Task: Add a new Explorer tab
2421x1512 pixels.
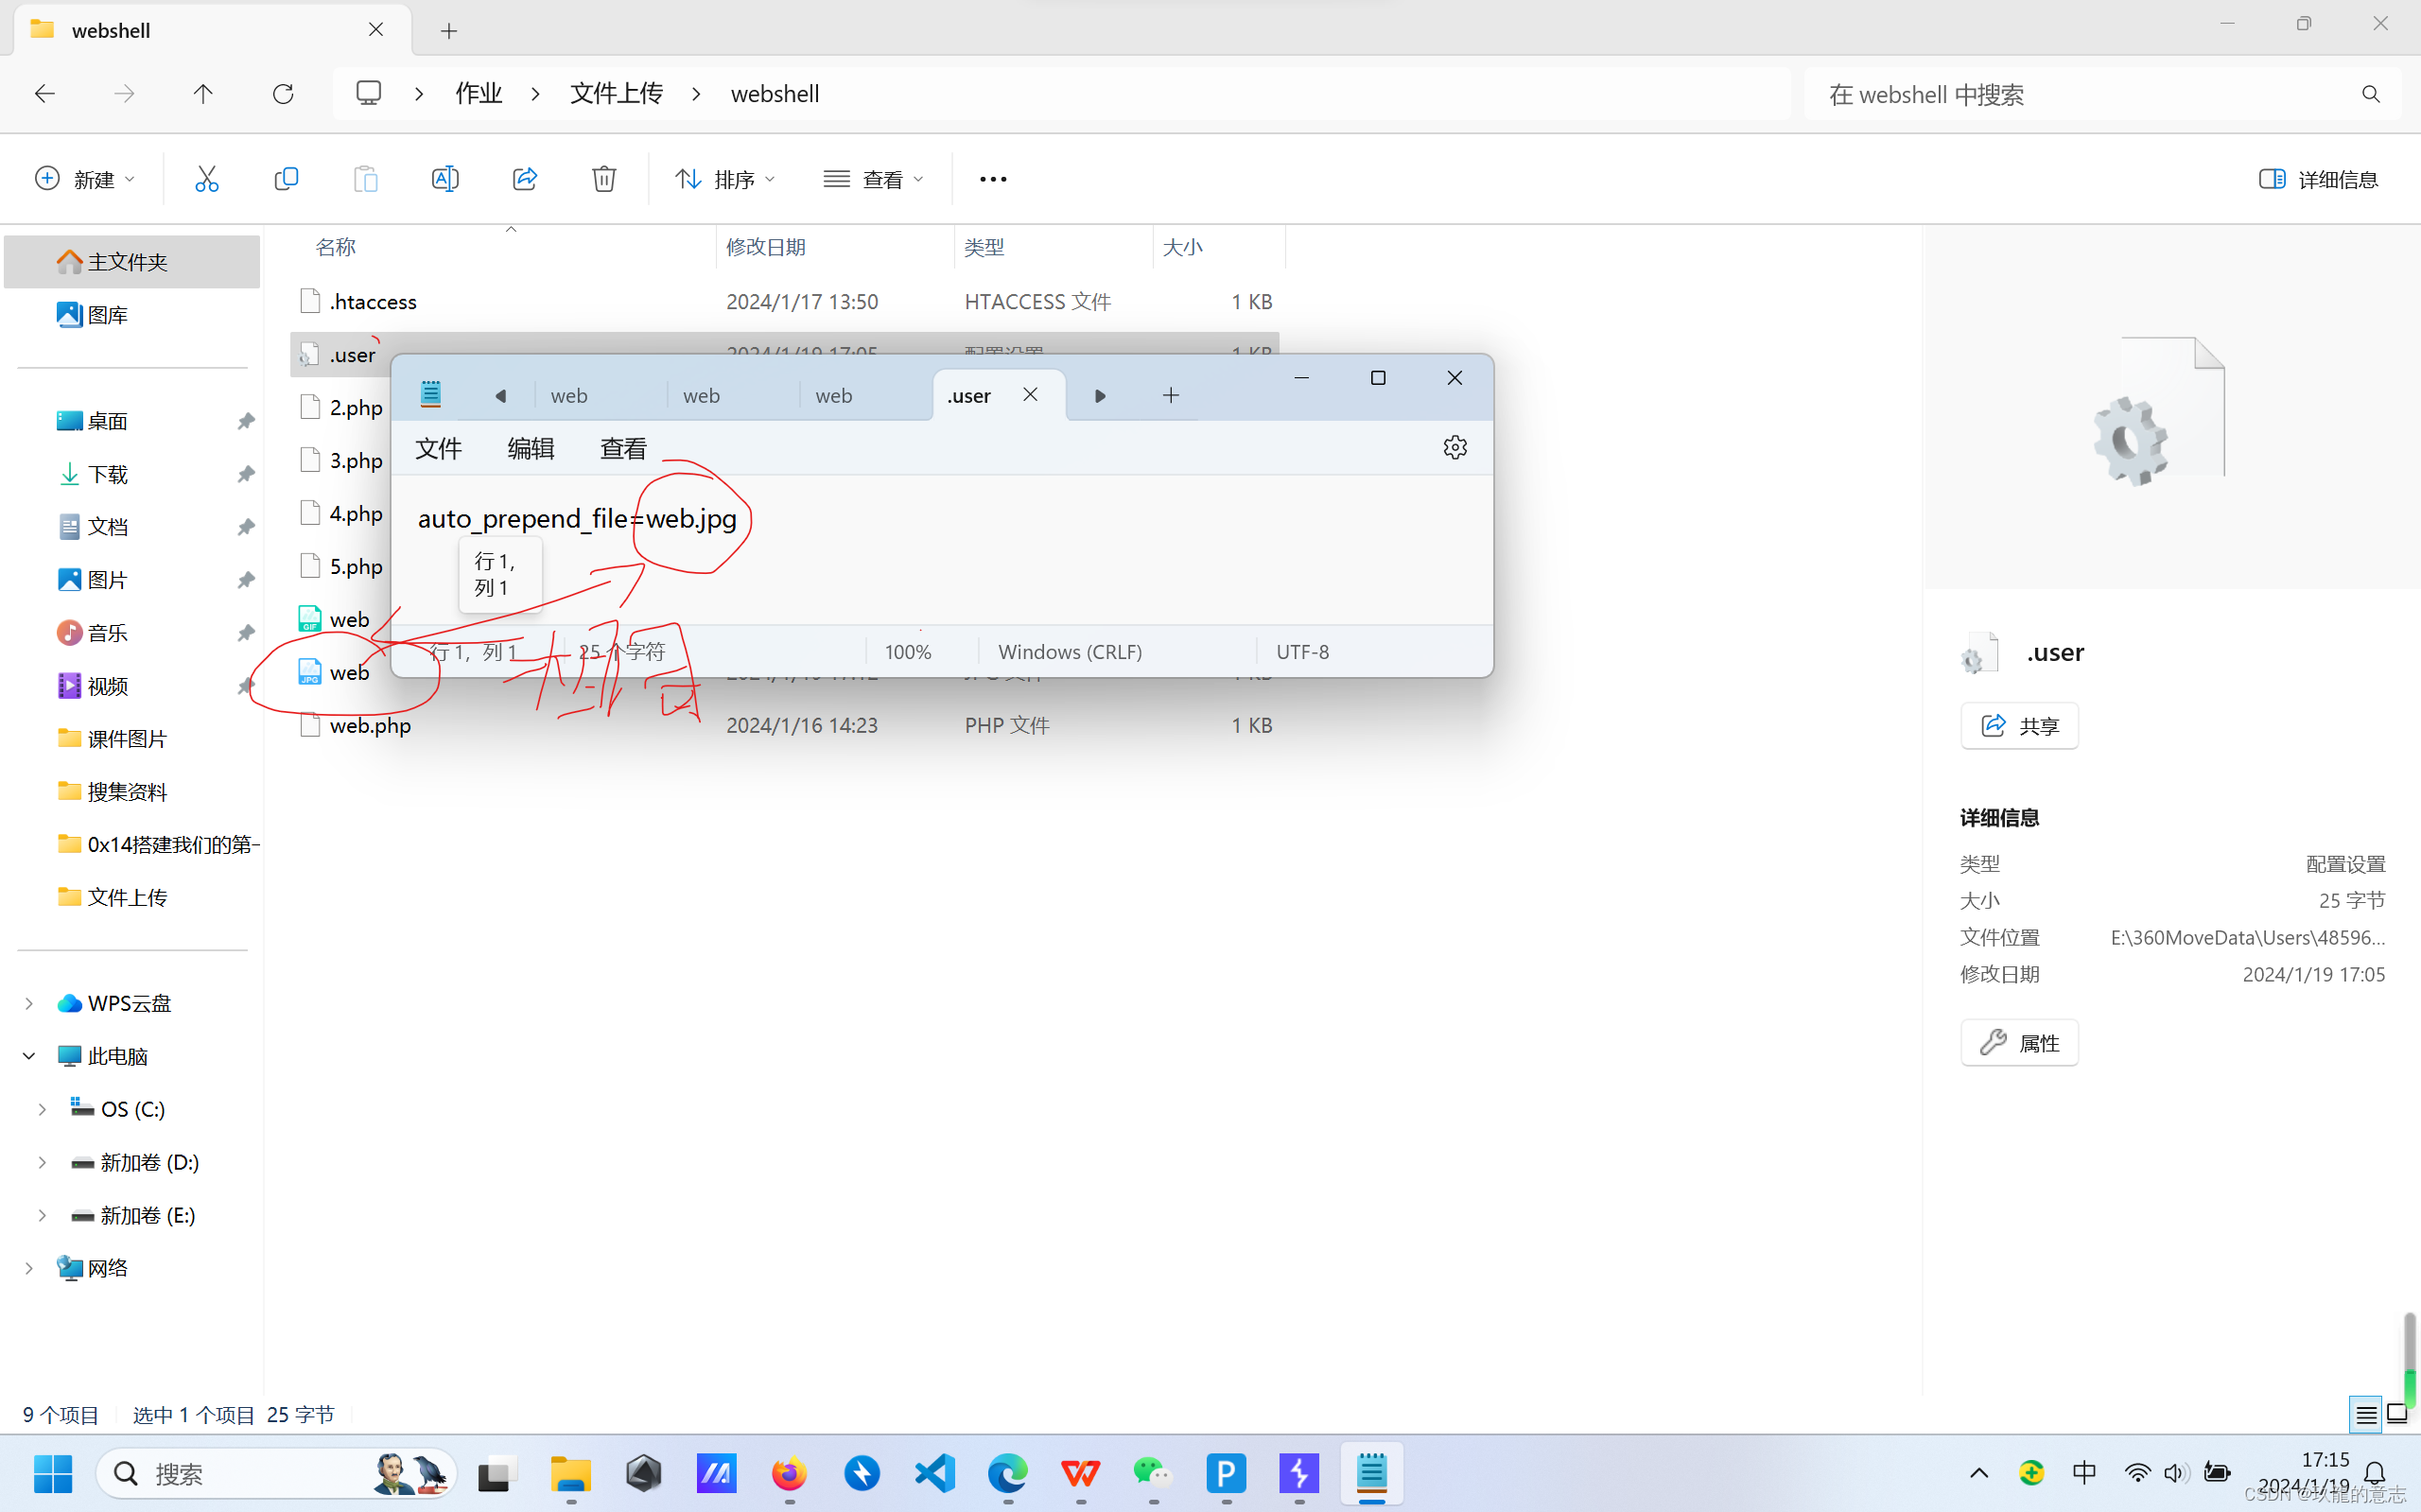Action: click(x=449, y=31)
